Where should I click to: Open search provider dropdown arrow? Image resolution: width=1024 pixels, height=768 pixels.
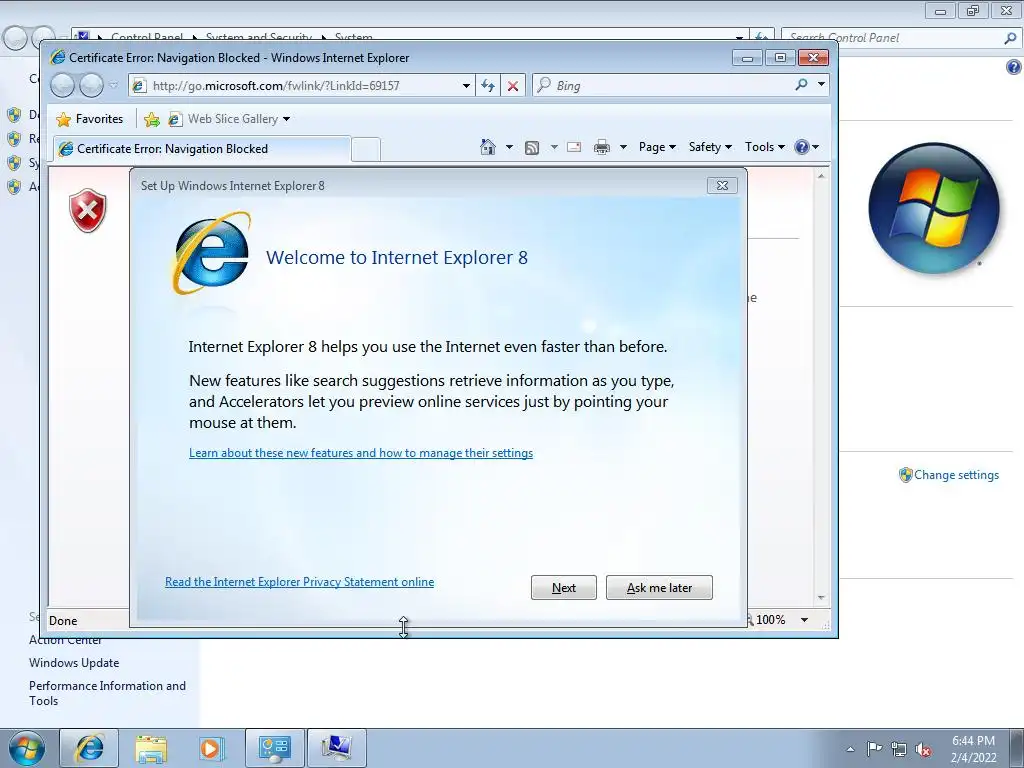[821, 84]
